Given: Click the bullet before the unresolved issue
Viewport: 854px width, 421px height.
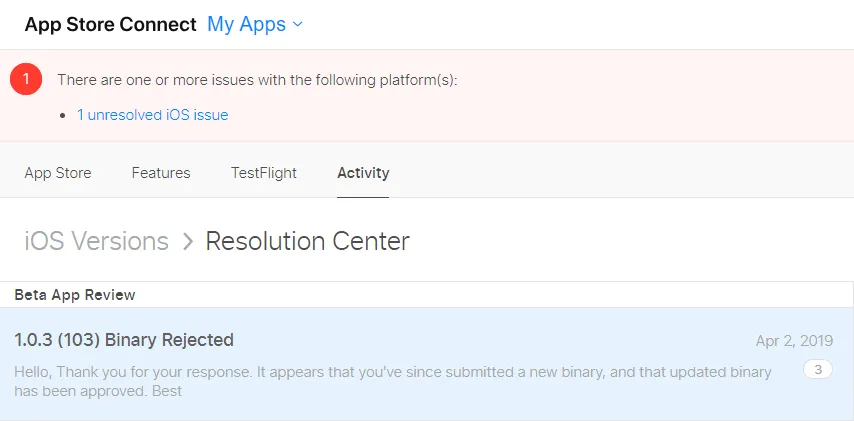Looking at the screenshot, I should (64, 116).
